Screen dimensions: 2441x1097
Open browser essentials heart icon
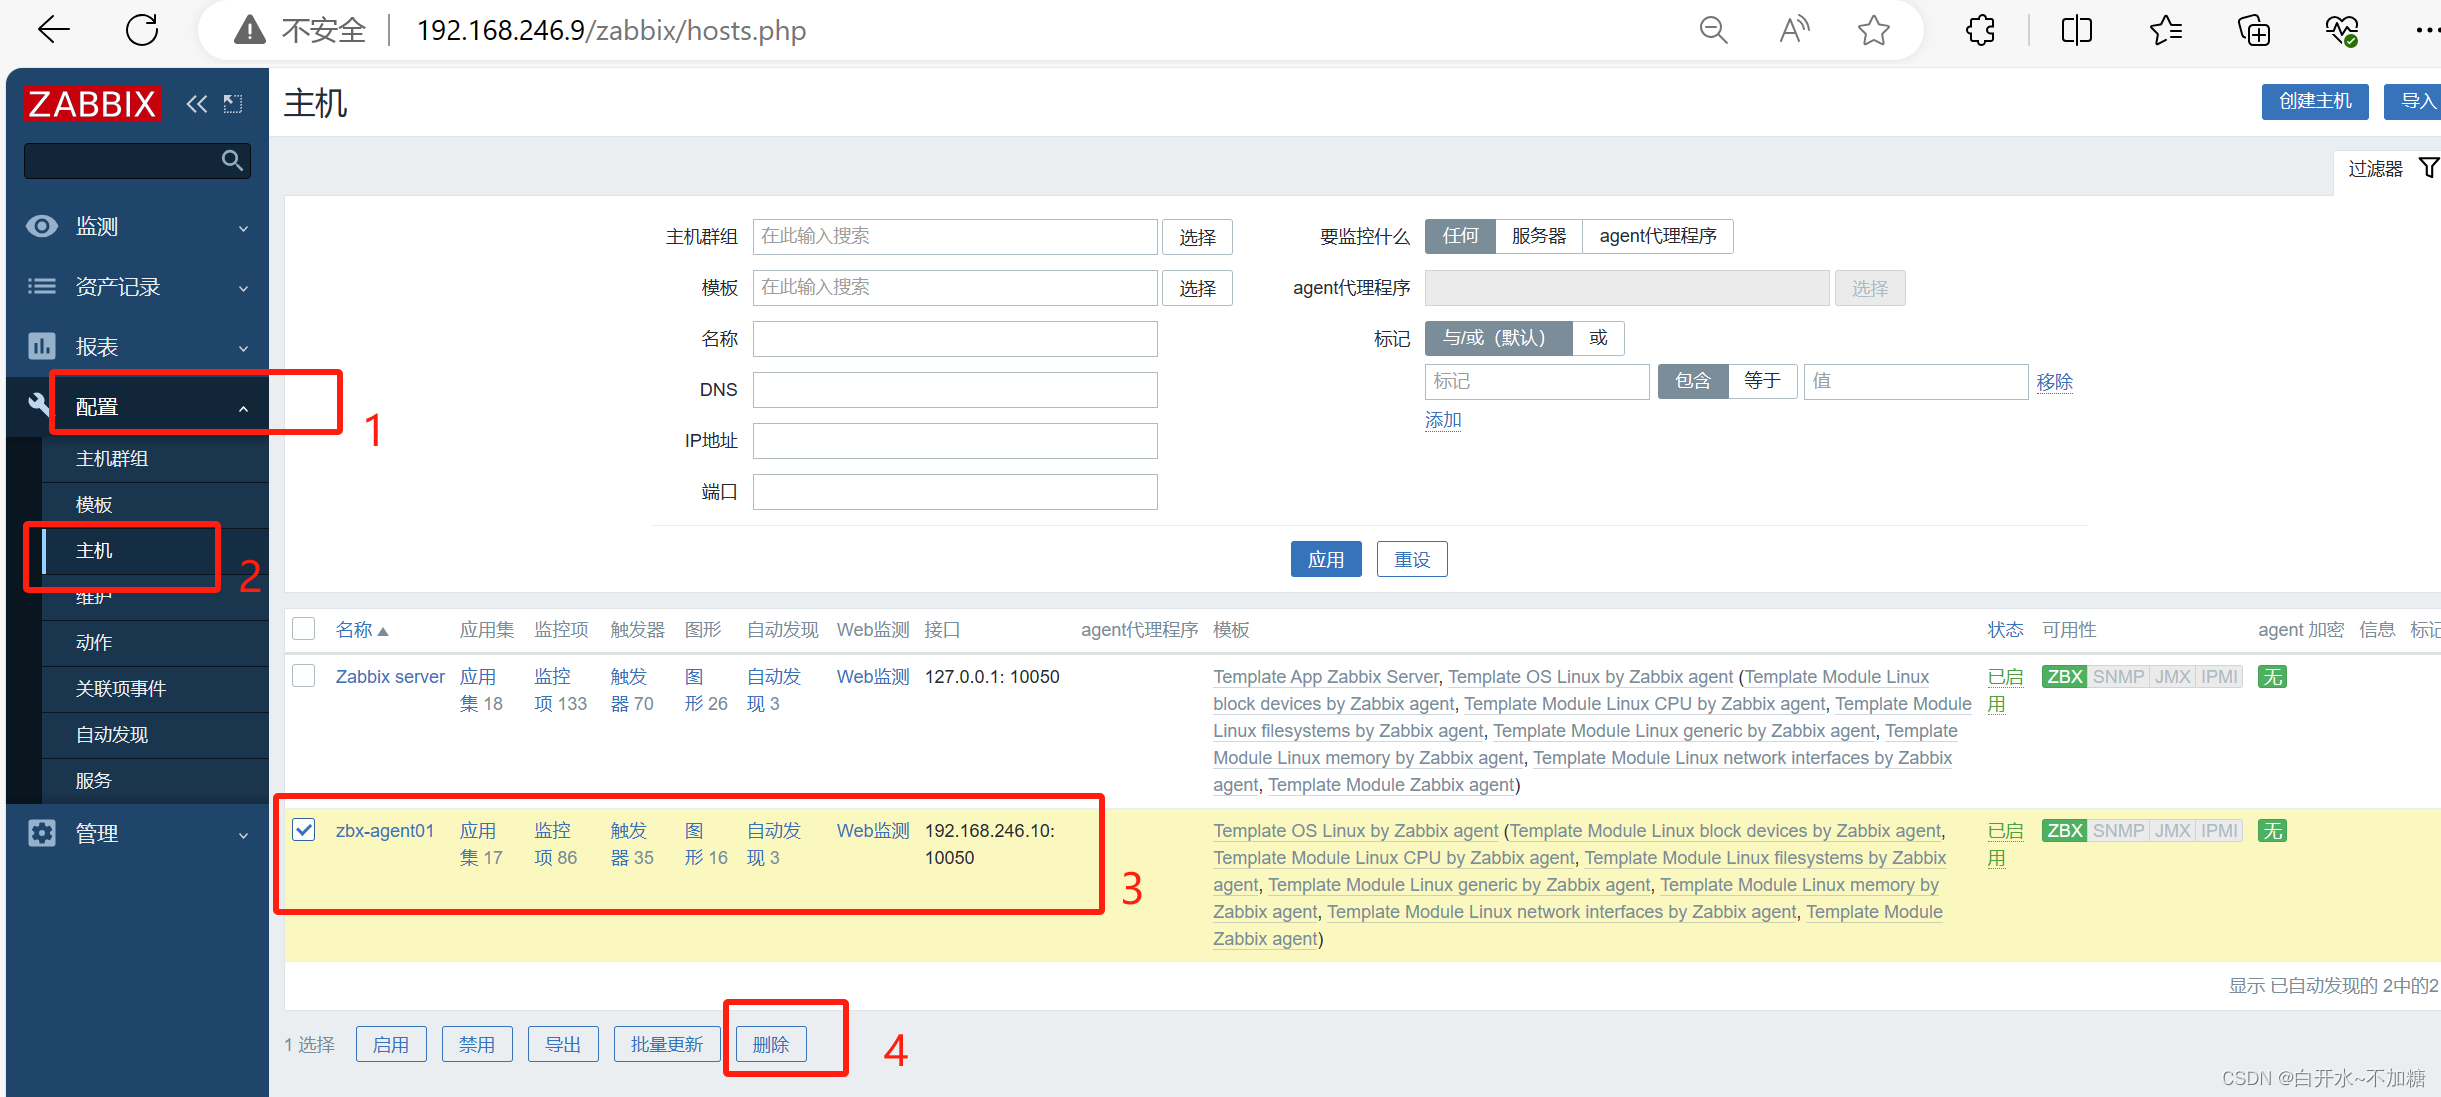click(x=2342, y=30)
